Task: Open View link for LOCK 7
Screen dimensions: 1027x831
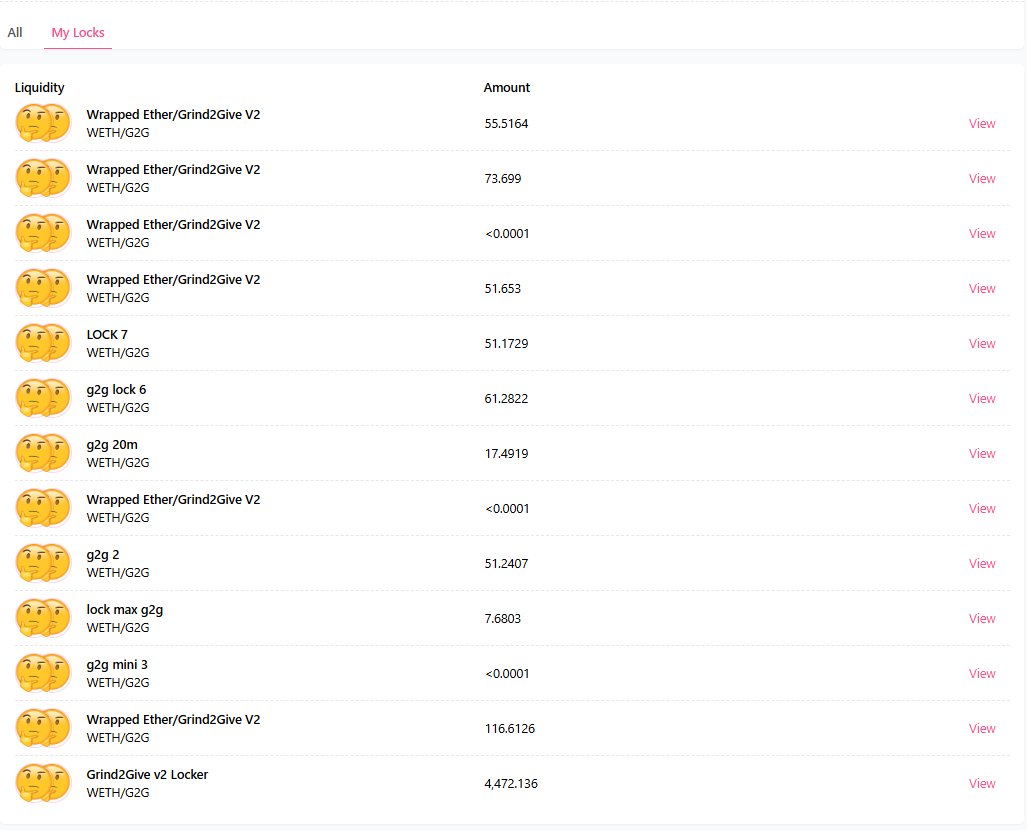Action: click(x=982, y=343)
